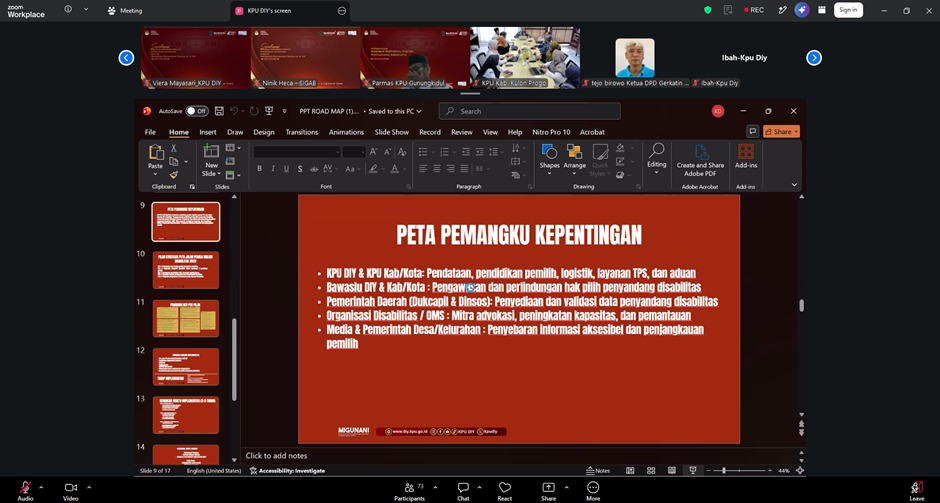Viewport: 940px width, 503px height.
Task: Click the Format Painter brush icon
Action: pos(174,175)
